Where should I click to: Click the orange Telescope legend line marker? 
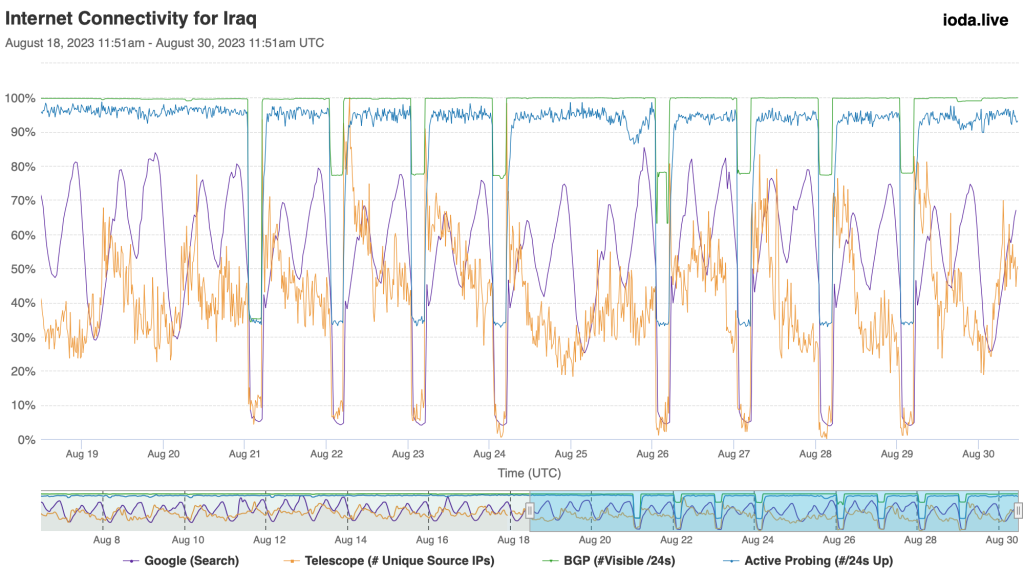[x=293, y=560]
